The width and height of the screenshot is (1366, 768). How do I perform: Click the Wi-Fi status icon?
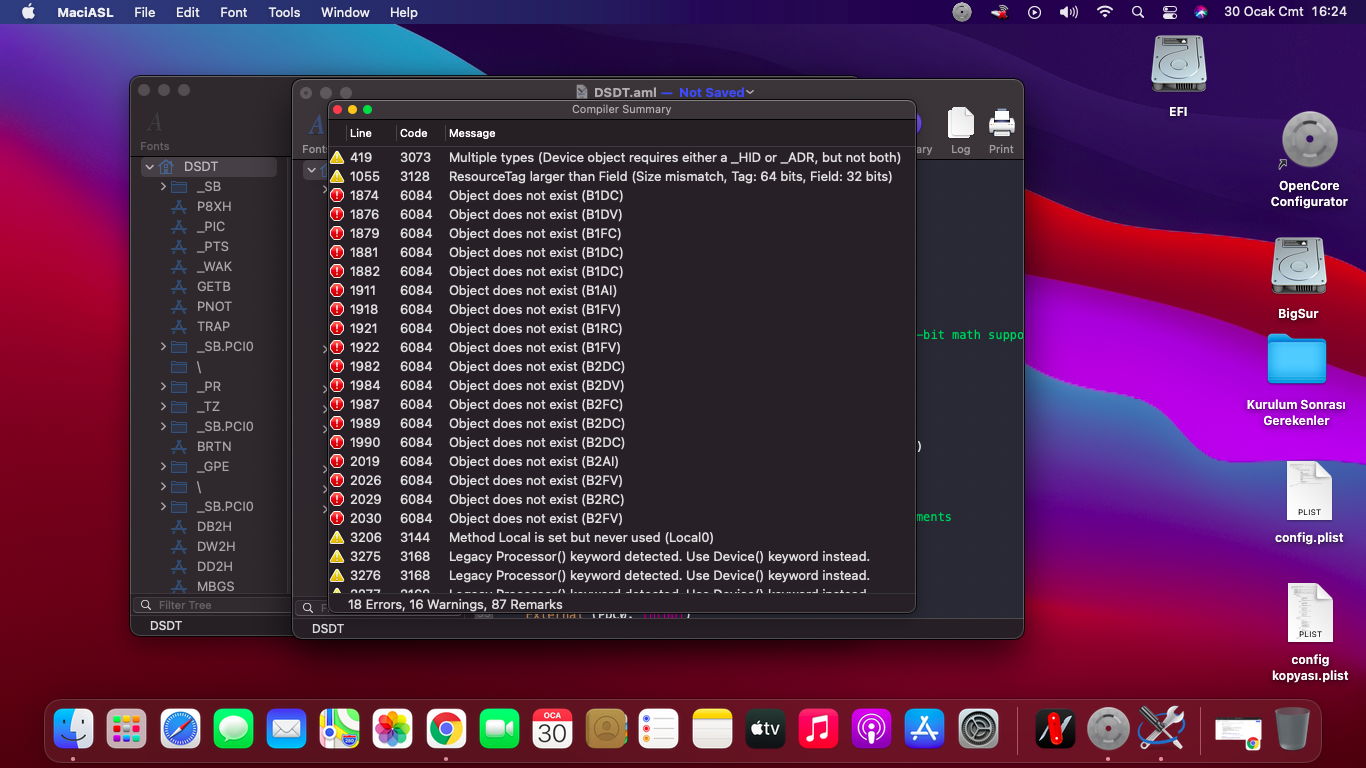1105,12
